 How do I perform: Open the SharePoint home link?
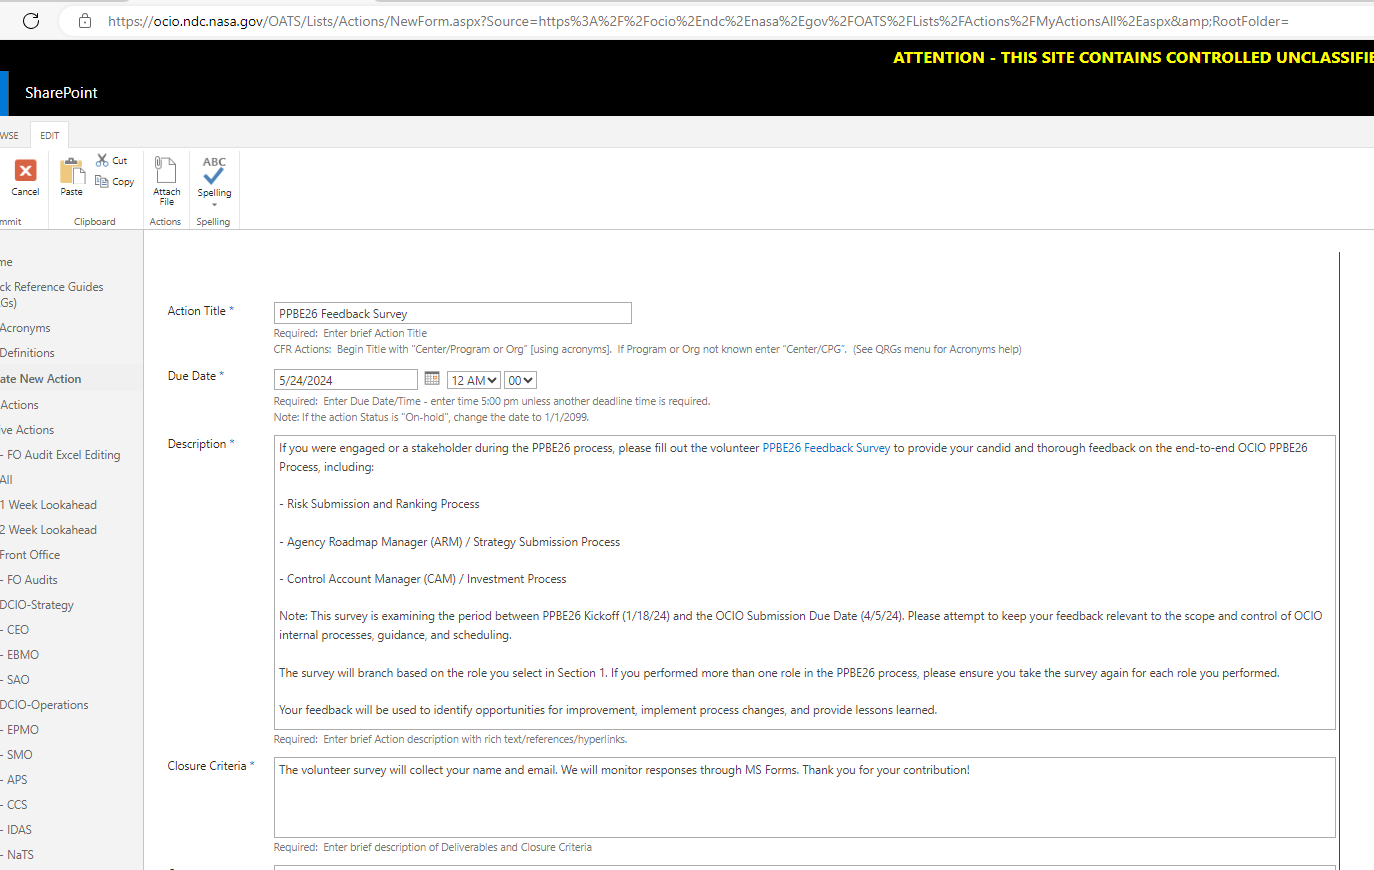(61, 93)
